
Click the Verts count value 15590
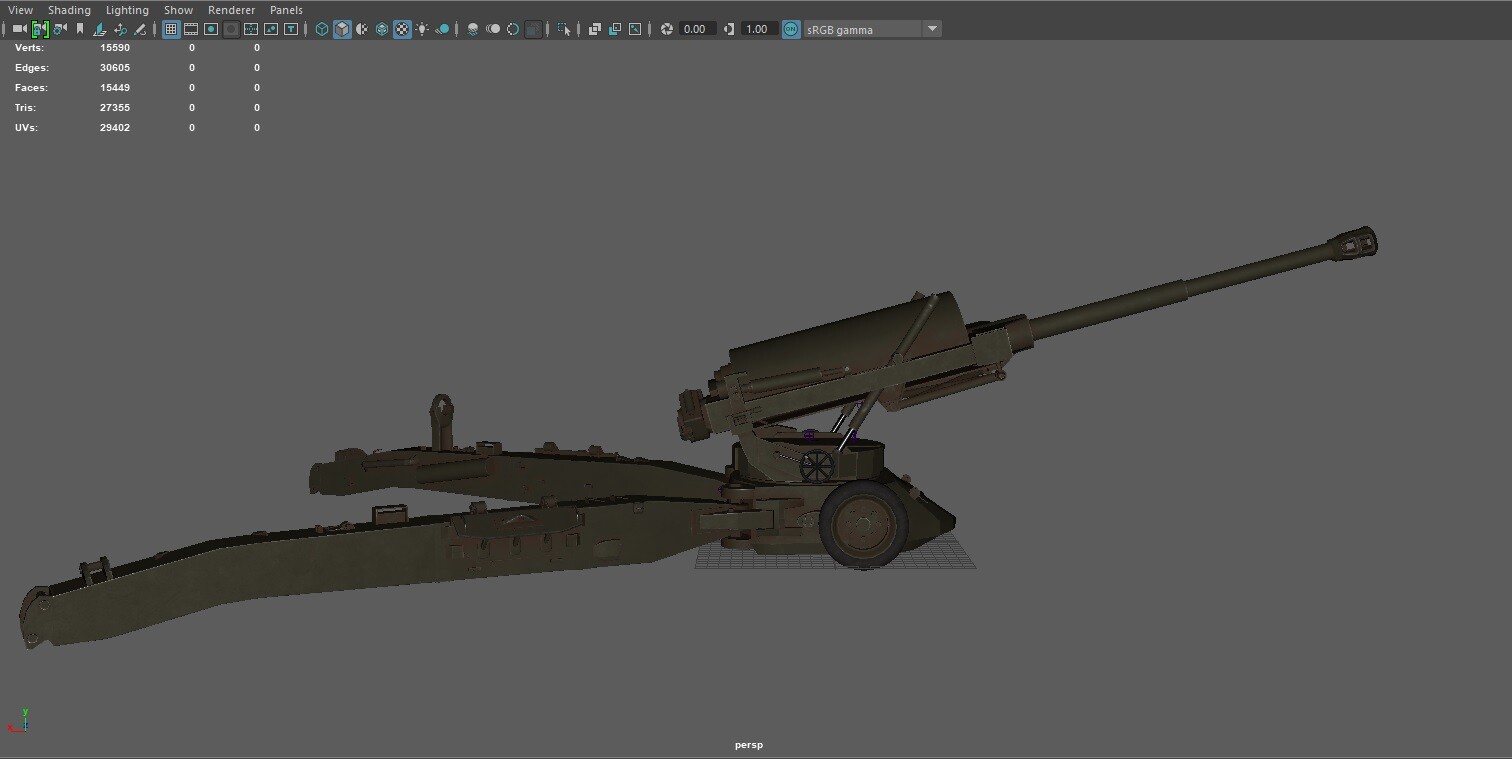[115, 48]
